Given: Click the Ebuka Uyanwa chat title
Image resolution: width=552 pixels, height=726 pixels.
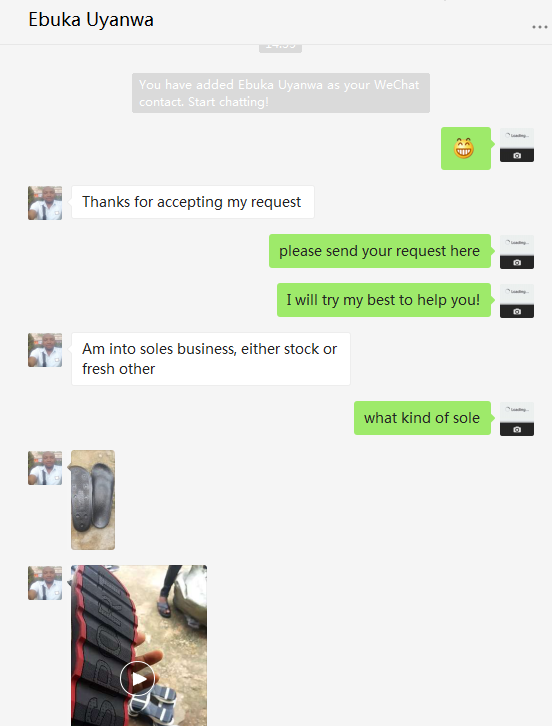Looking at the screenshot, I should (91, 20).
